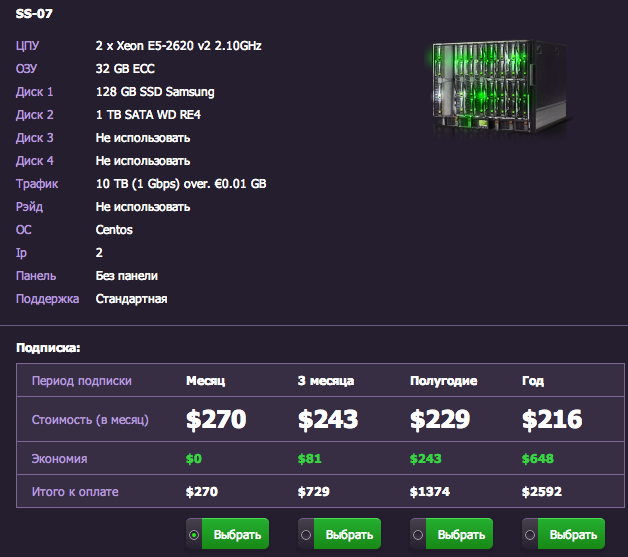Click the Centos operating system value
The image size is (628, 557).
click(114, 230)
